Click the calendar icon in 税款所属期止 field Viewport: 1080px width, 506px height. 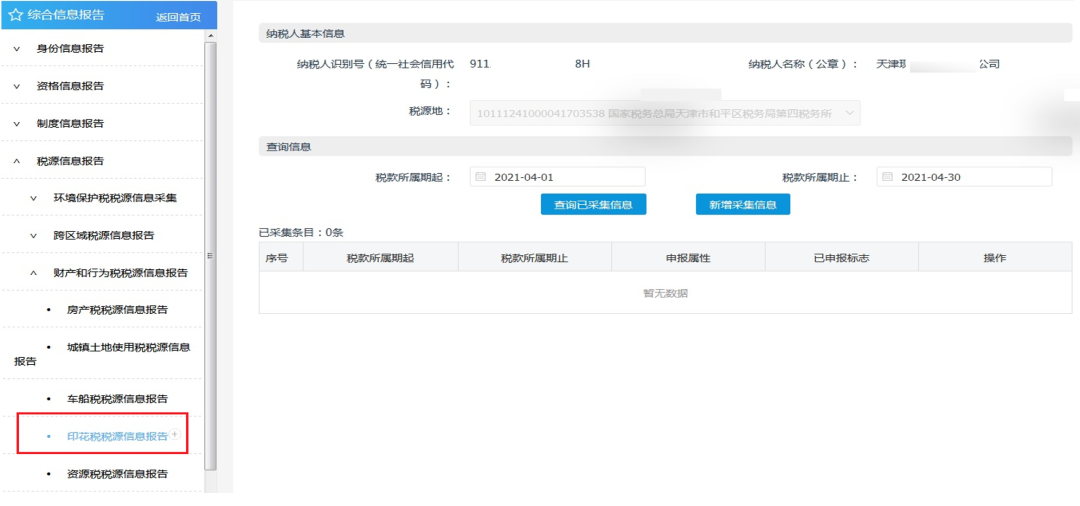click(x=888, y=177)
